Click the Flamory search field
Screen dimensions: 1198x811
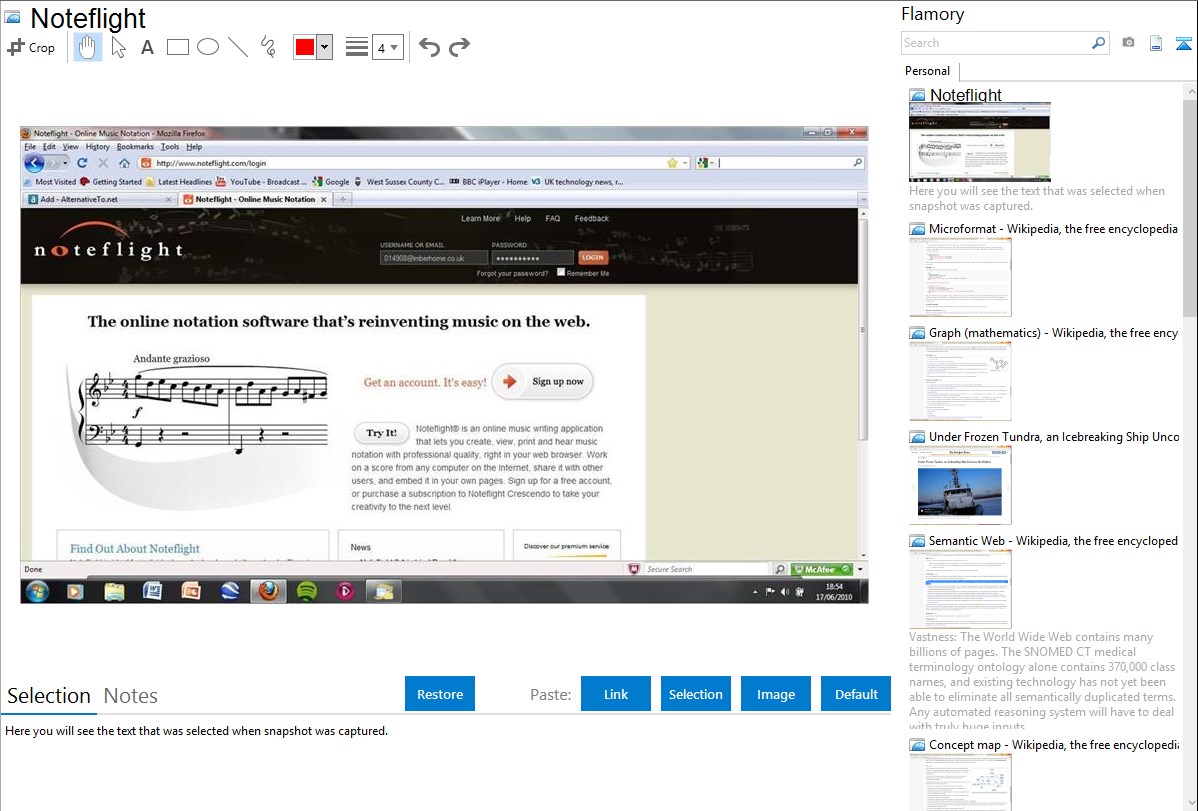(995, 43)
